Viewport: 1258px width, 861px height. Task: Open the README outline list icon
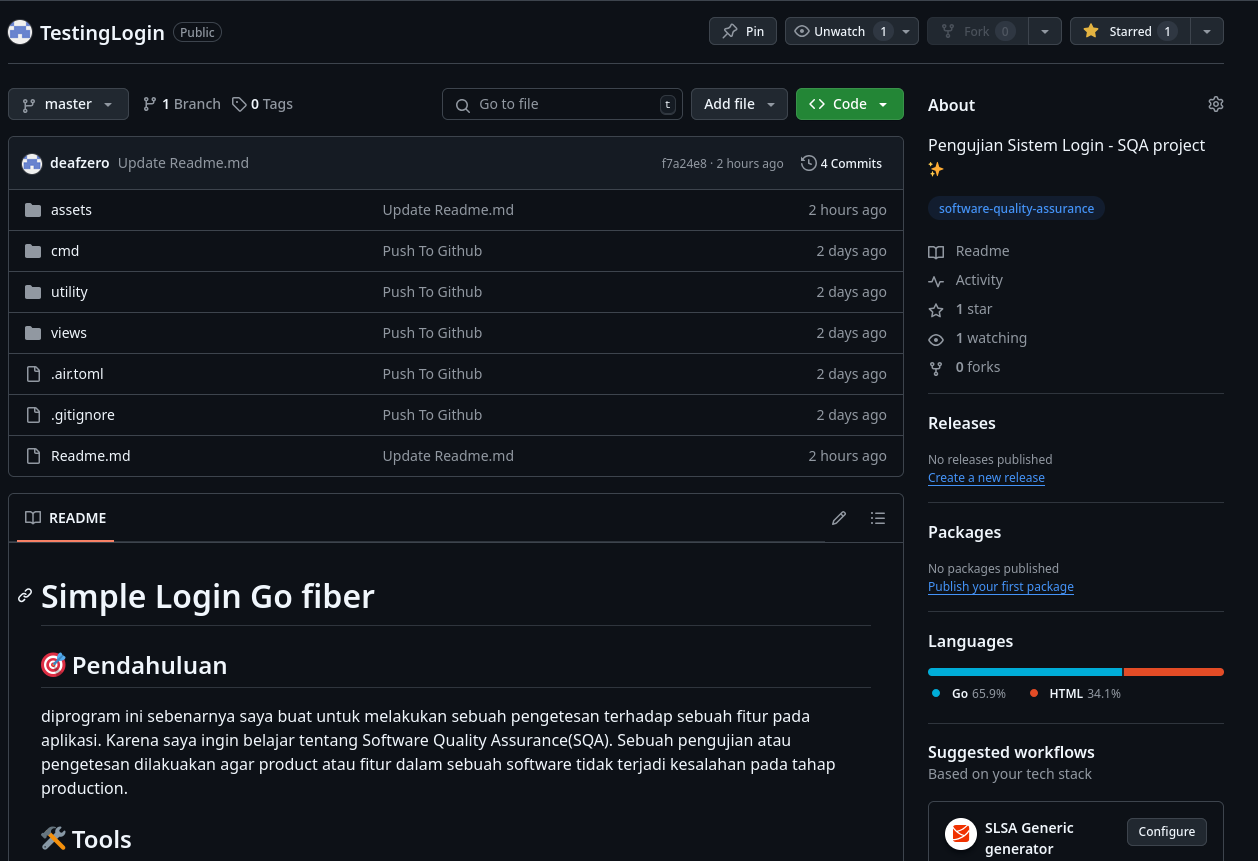pos(878,518)
